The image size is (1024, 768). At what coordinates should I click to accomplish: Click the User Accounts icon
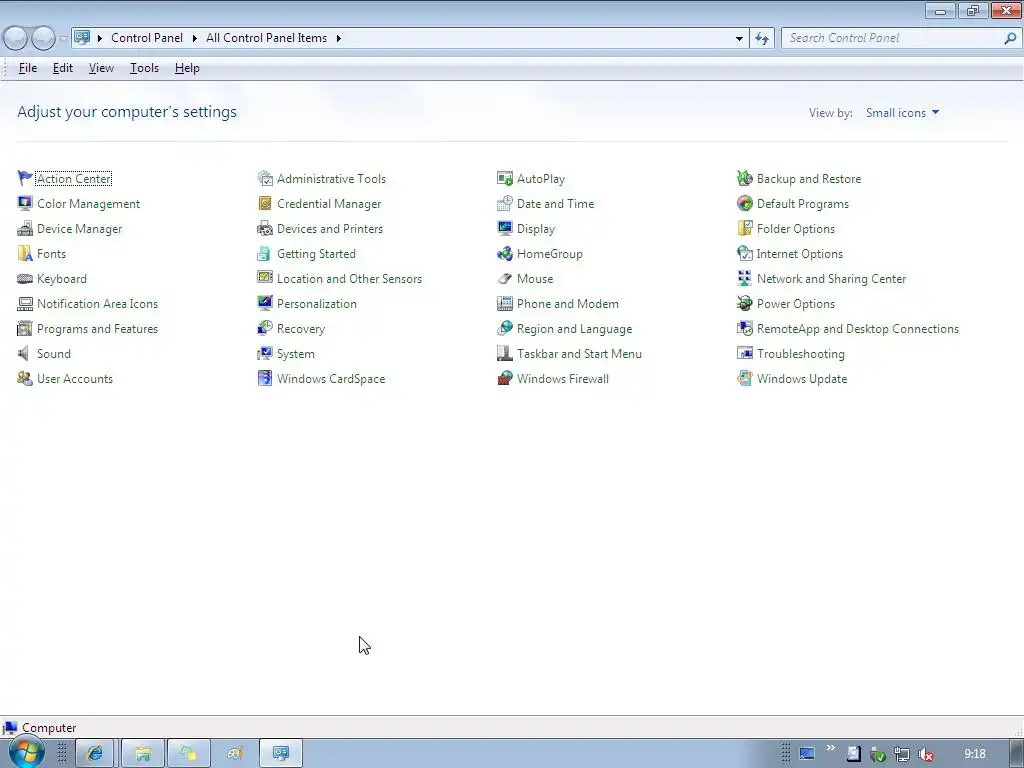coord(25,379)
